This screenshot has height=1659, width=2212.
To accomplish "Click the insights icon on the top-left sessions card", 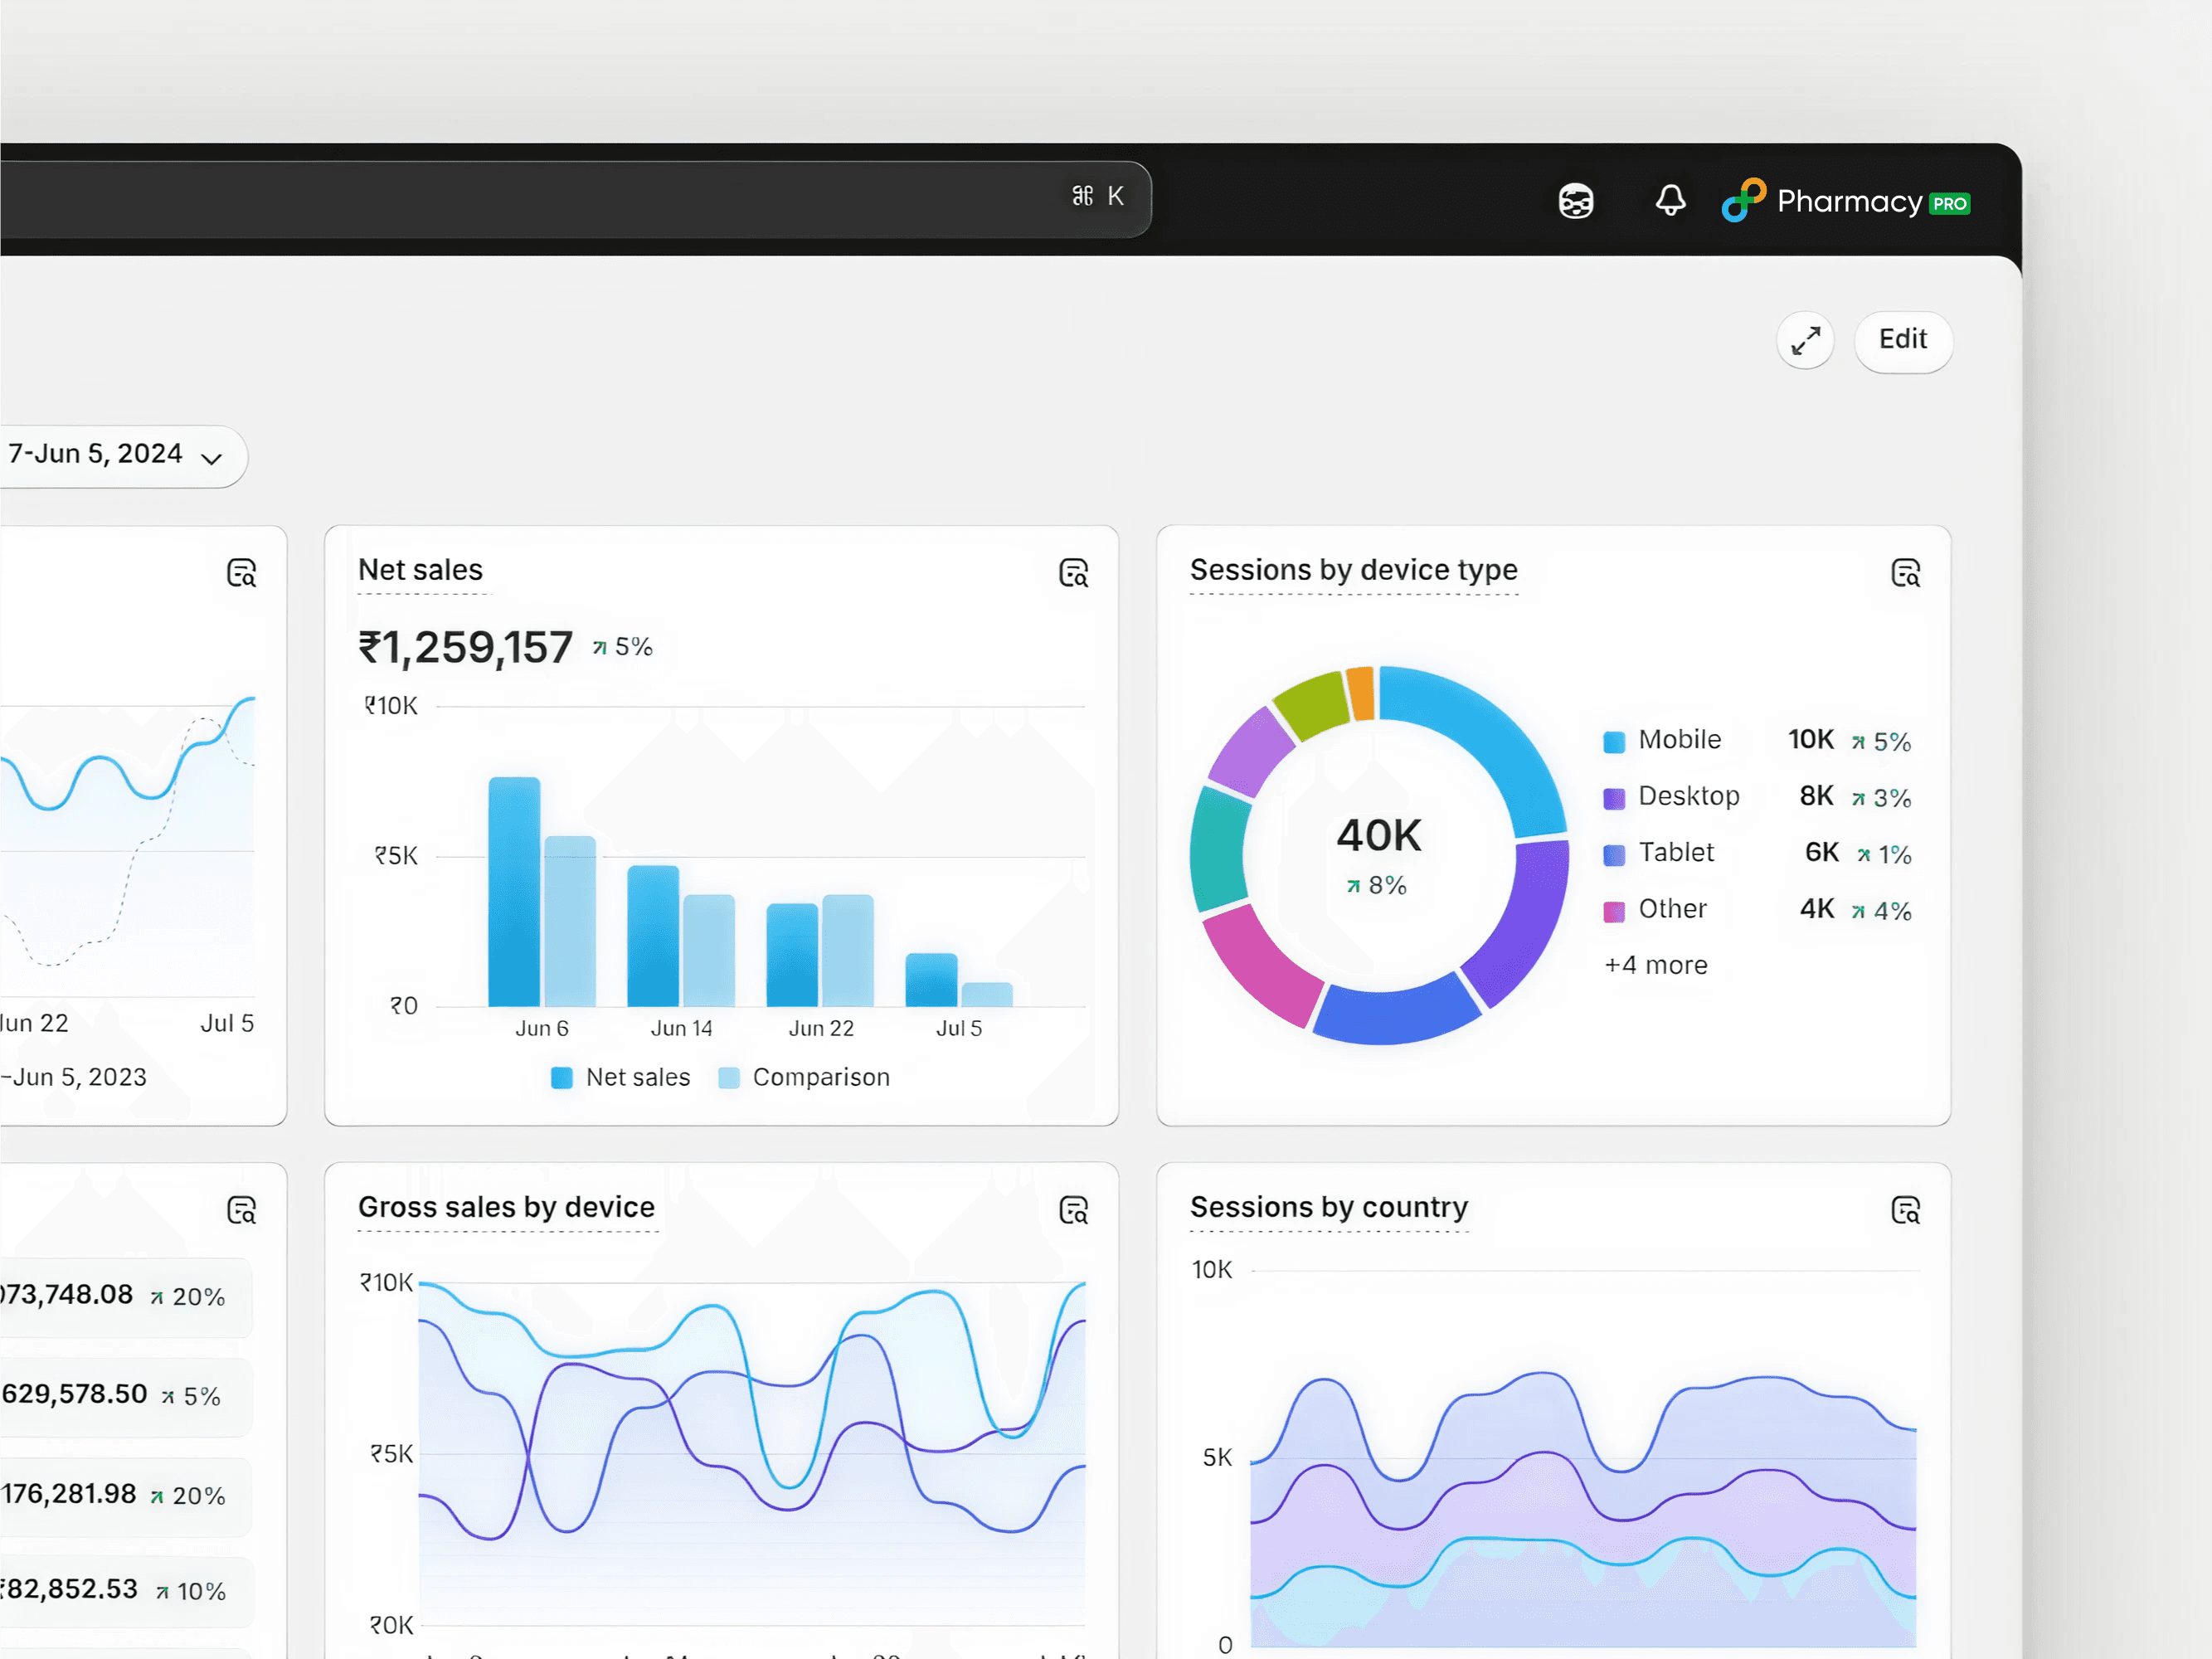I will pyautogui.click(x=243, y=572).
